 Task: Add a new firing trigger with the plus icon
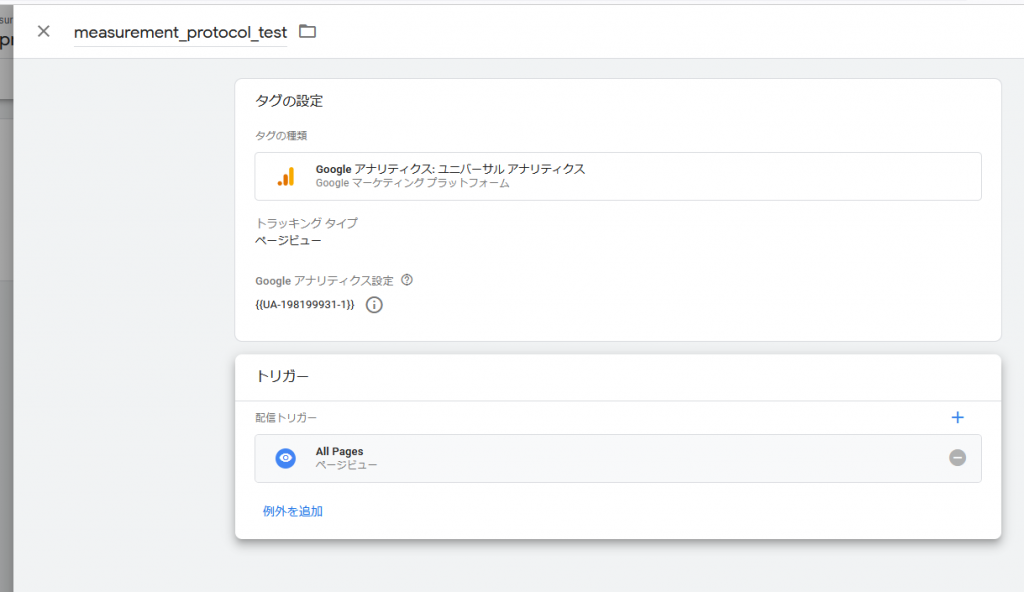[957, 418]
